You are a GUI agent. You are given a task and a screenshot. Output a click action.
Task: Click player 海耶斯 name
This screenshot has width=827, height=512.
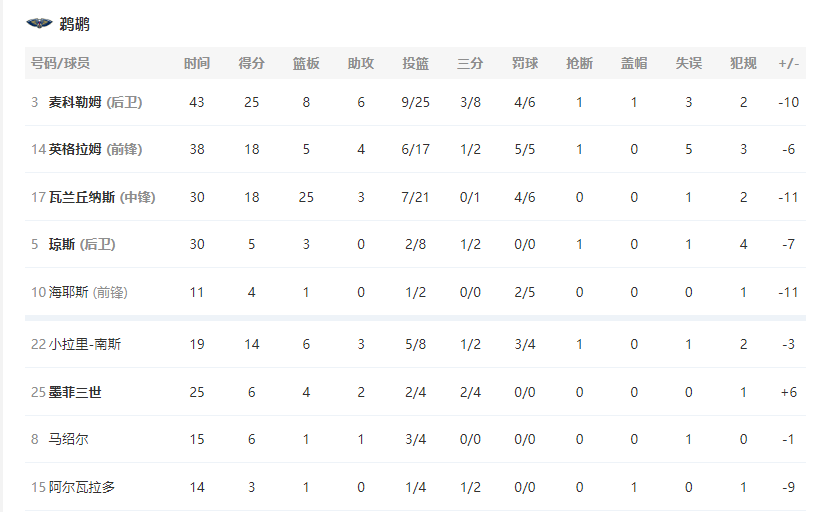(x=69, y=292)
